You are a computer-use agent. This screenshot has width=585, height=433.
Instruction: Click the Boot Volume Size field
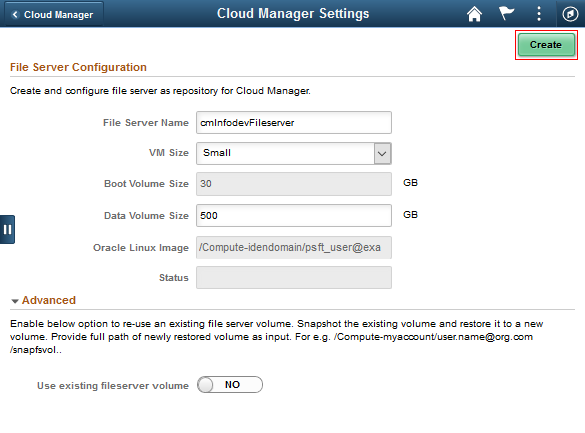[294, 184]
